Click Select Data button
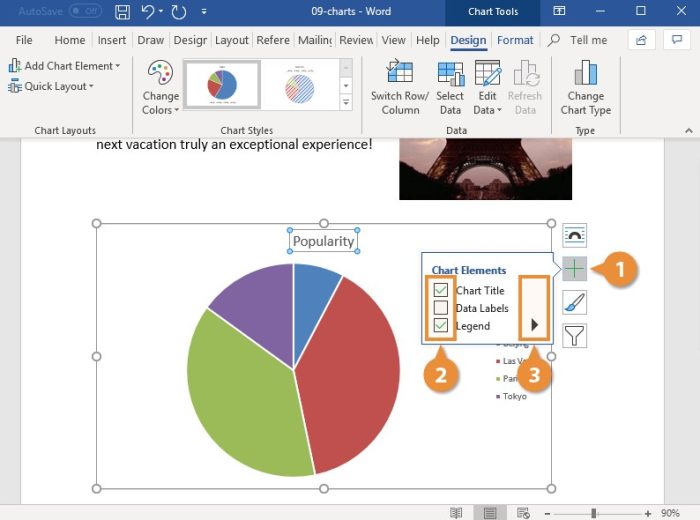Image resolution: width=700 pixels, height=520 pixels. click(450, 87)
